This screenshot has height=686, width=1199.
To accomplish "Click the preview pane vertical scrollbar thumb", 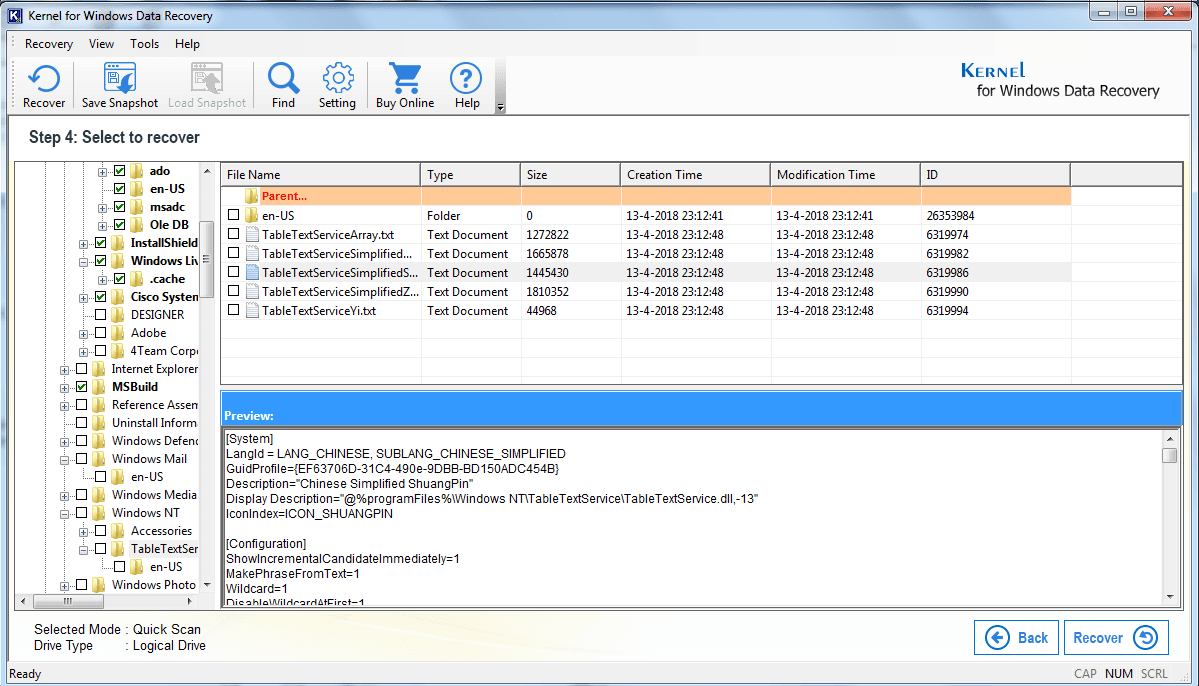I will [1169, 455].
